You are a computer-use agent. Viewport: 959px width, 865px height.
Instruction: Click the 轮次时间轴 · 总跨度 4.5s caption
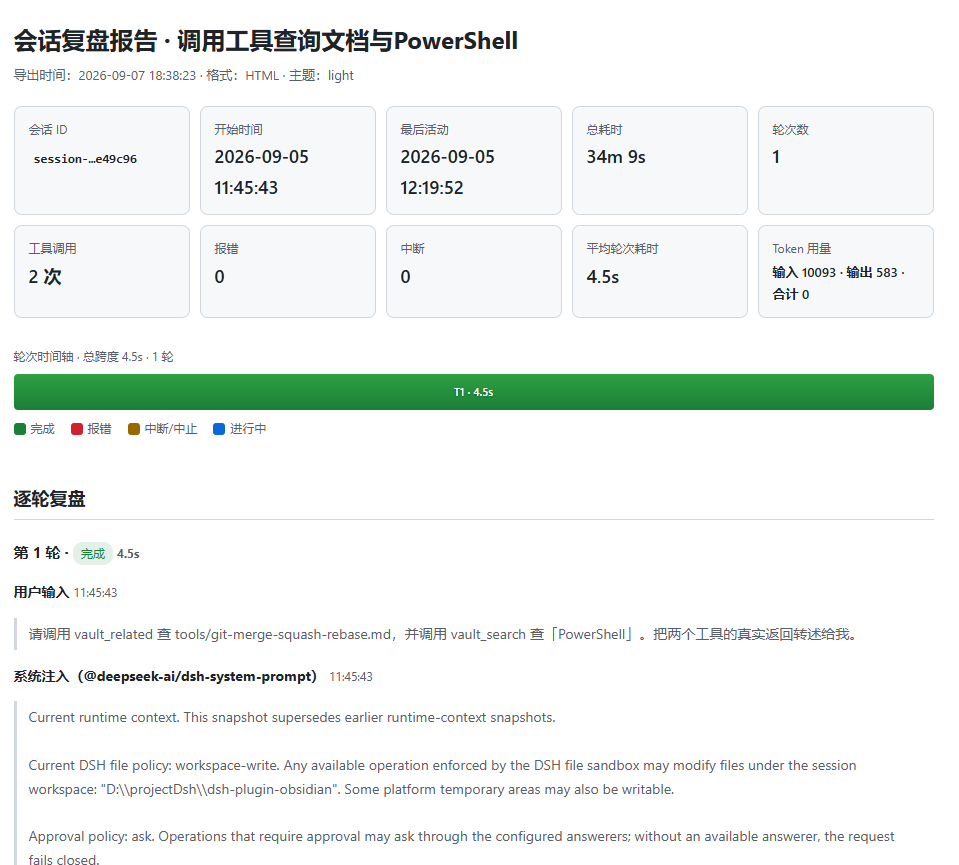pos(94,357)
